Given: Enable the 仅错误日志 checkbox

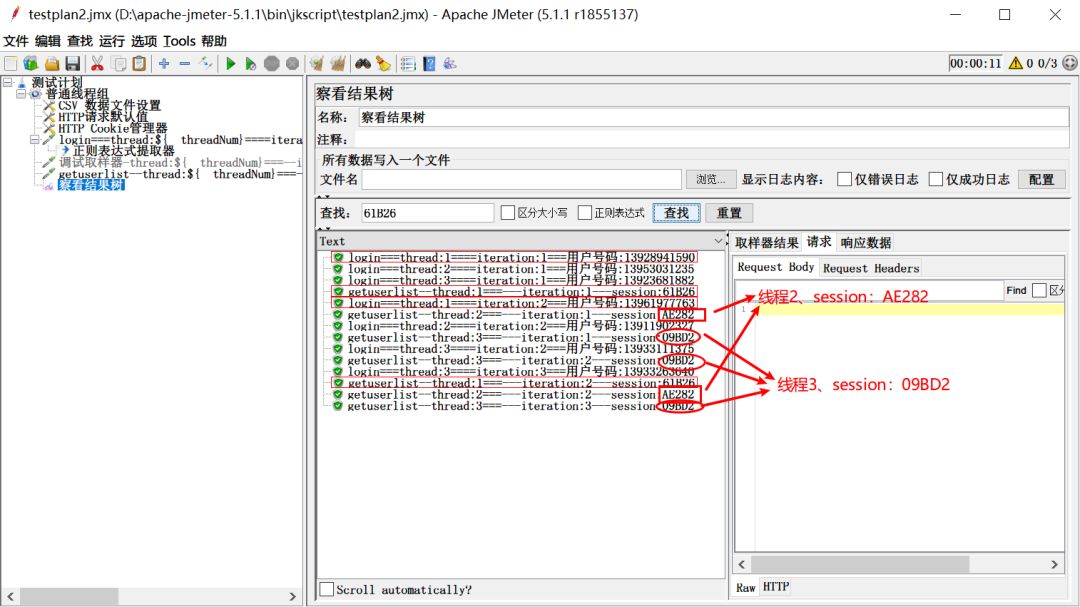Looking at the screenshot, I should (x=845, y=180).
